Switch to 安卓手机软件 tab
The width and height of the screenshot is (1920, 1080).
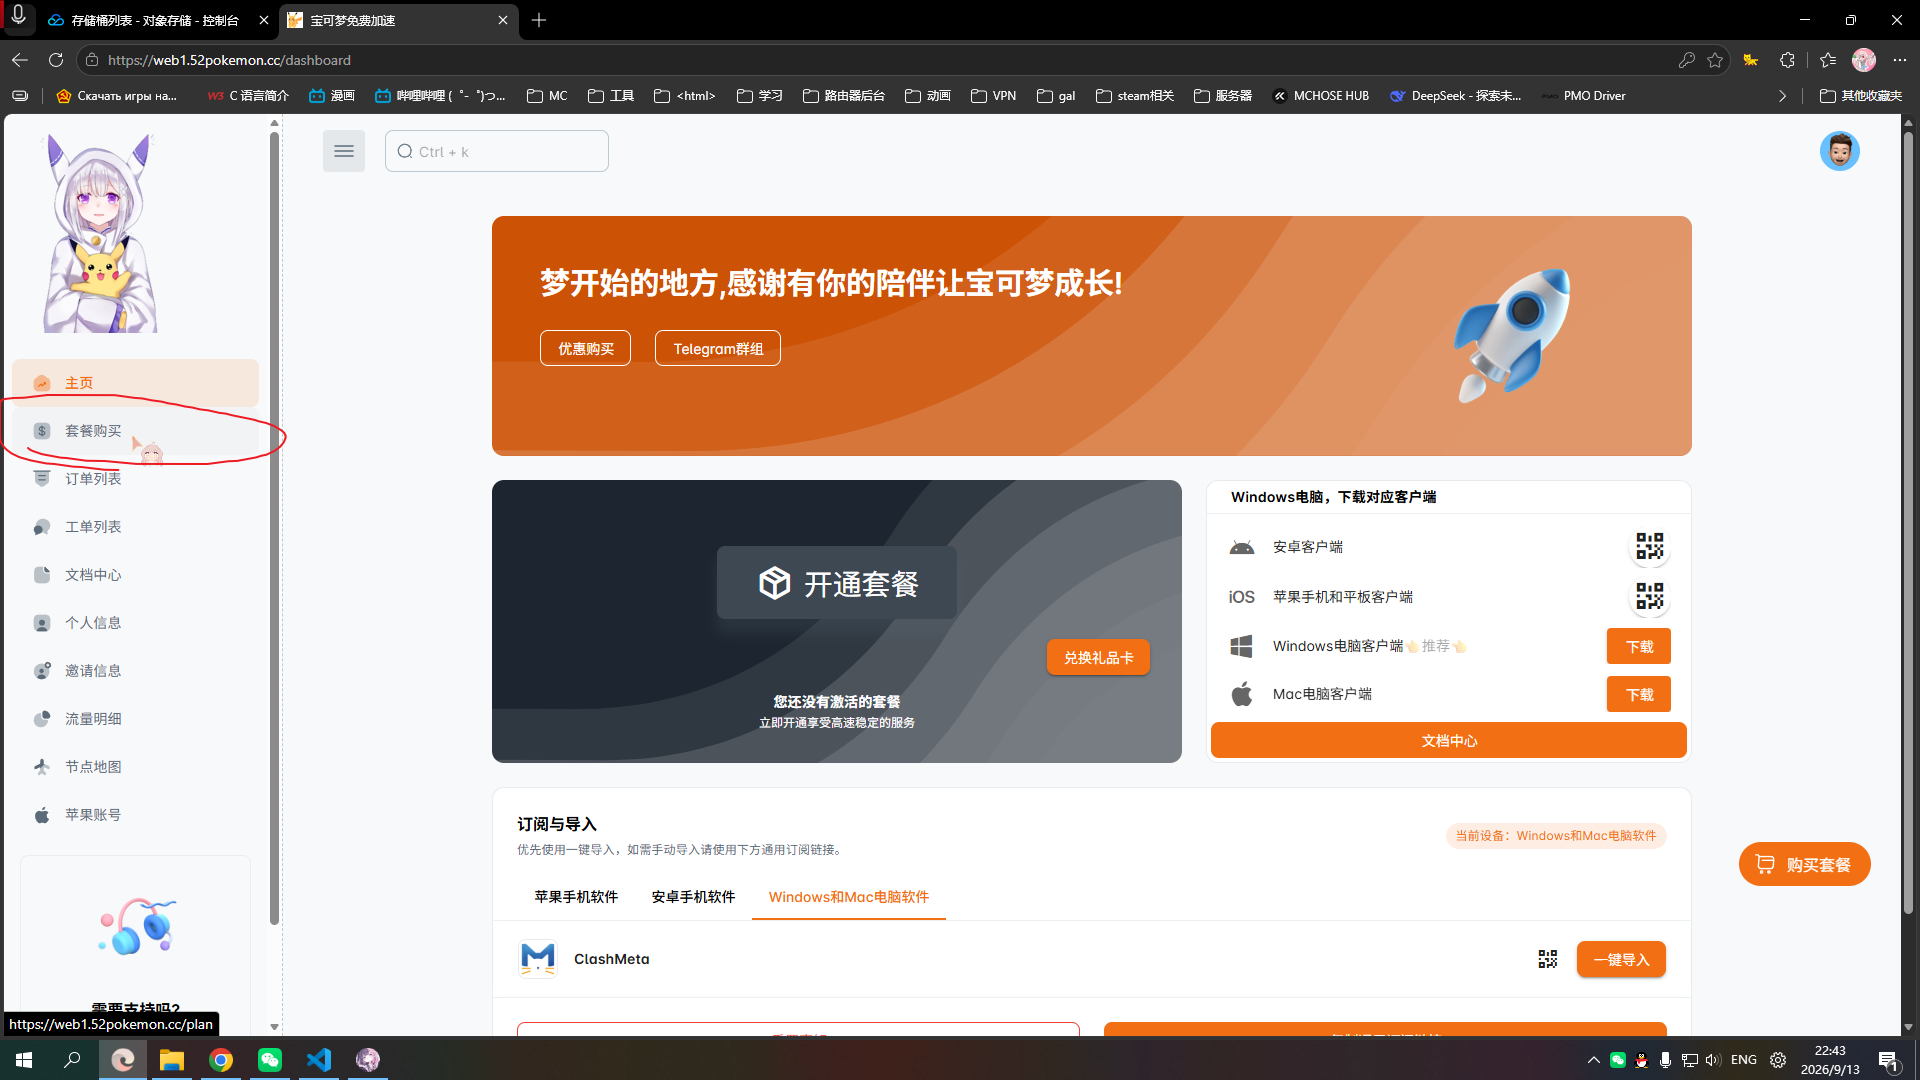coord(693,897)
